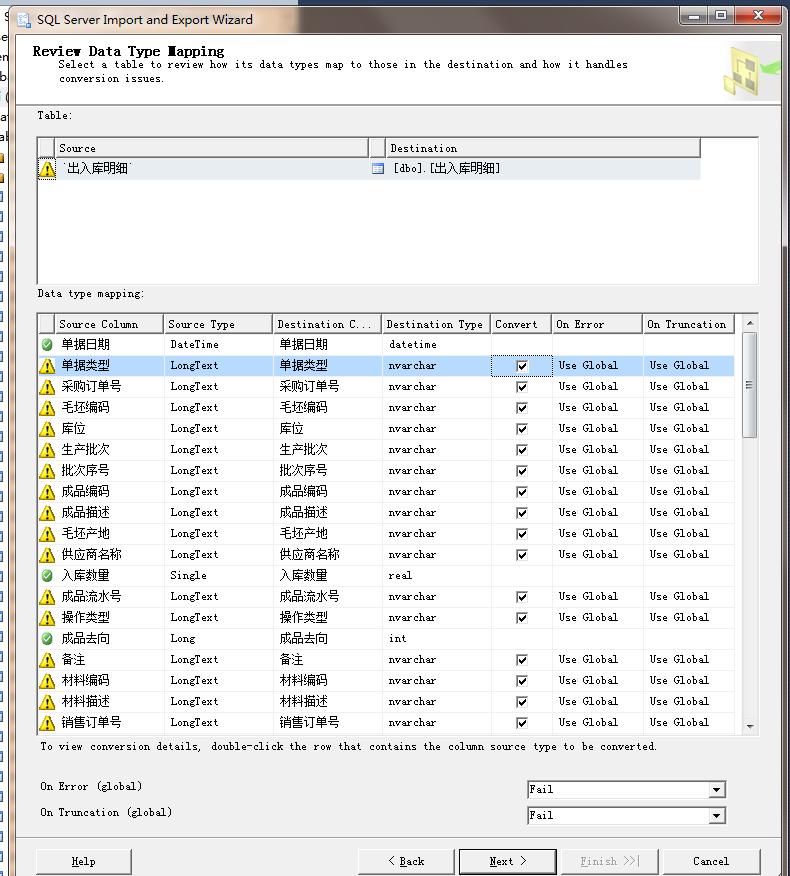Toggle Convert checkbox for 库位 row
This screenshot has height=876, width=790.
(521, 429)
